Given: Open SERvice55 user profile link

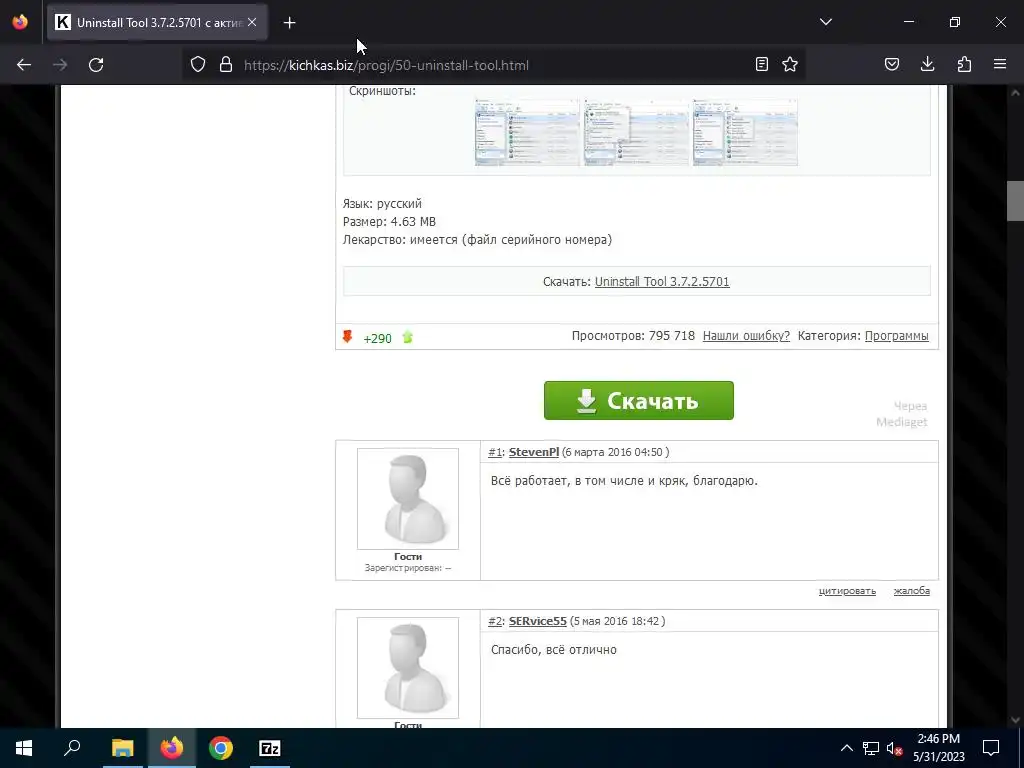Looking at the screenshot, I should click(537, 621).
